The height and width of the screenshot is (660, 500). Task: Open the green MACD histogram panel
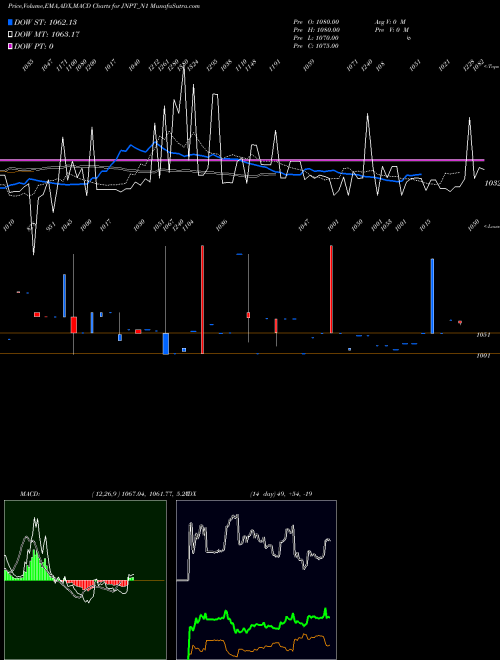tap(85, 580)
